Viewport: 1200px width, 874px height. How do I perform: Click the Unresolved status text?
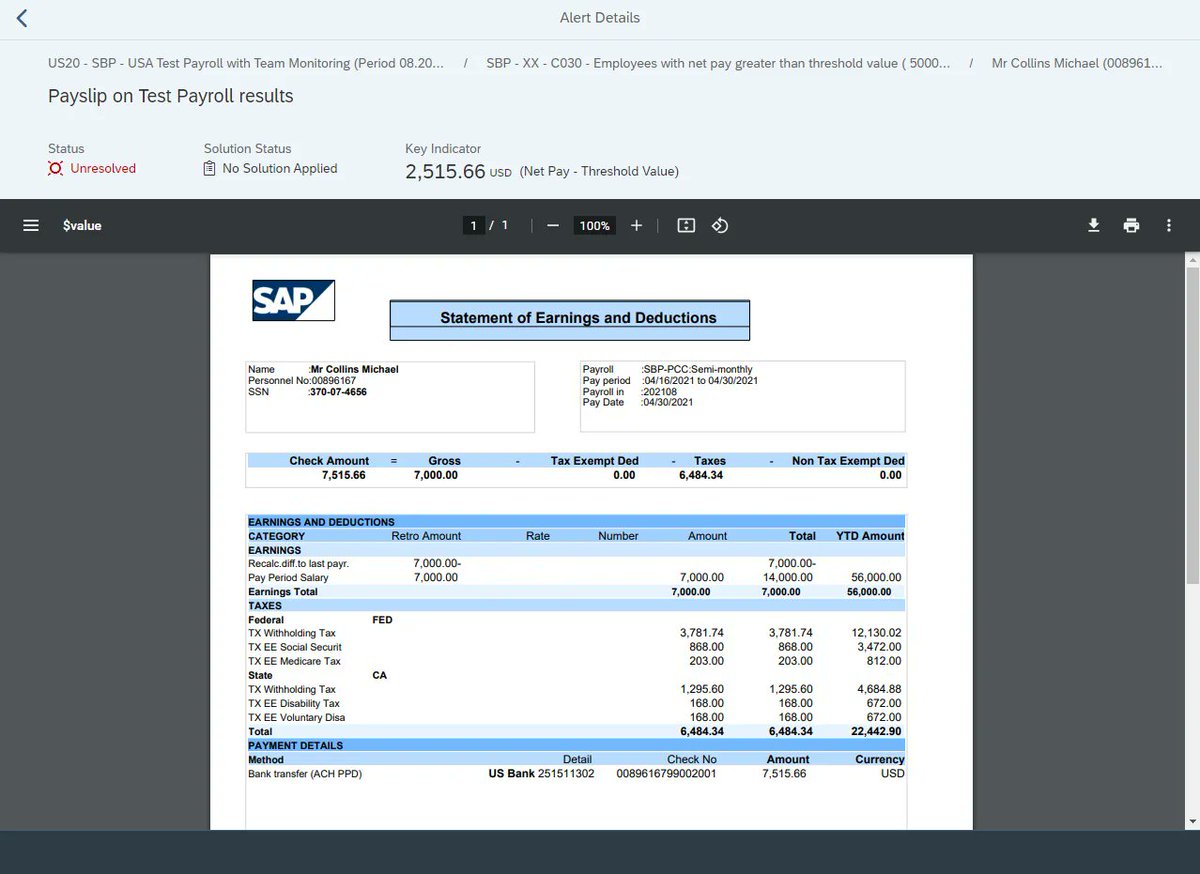(x=103, y=169)
